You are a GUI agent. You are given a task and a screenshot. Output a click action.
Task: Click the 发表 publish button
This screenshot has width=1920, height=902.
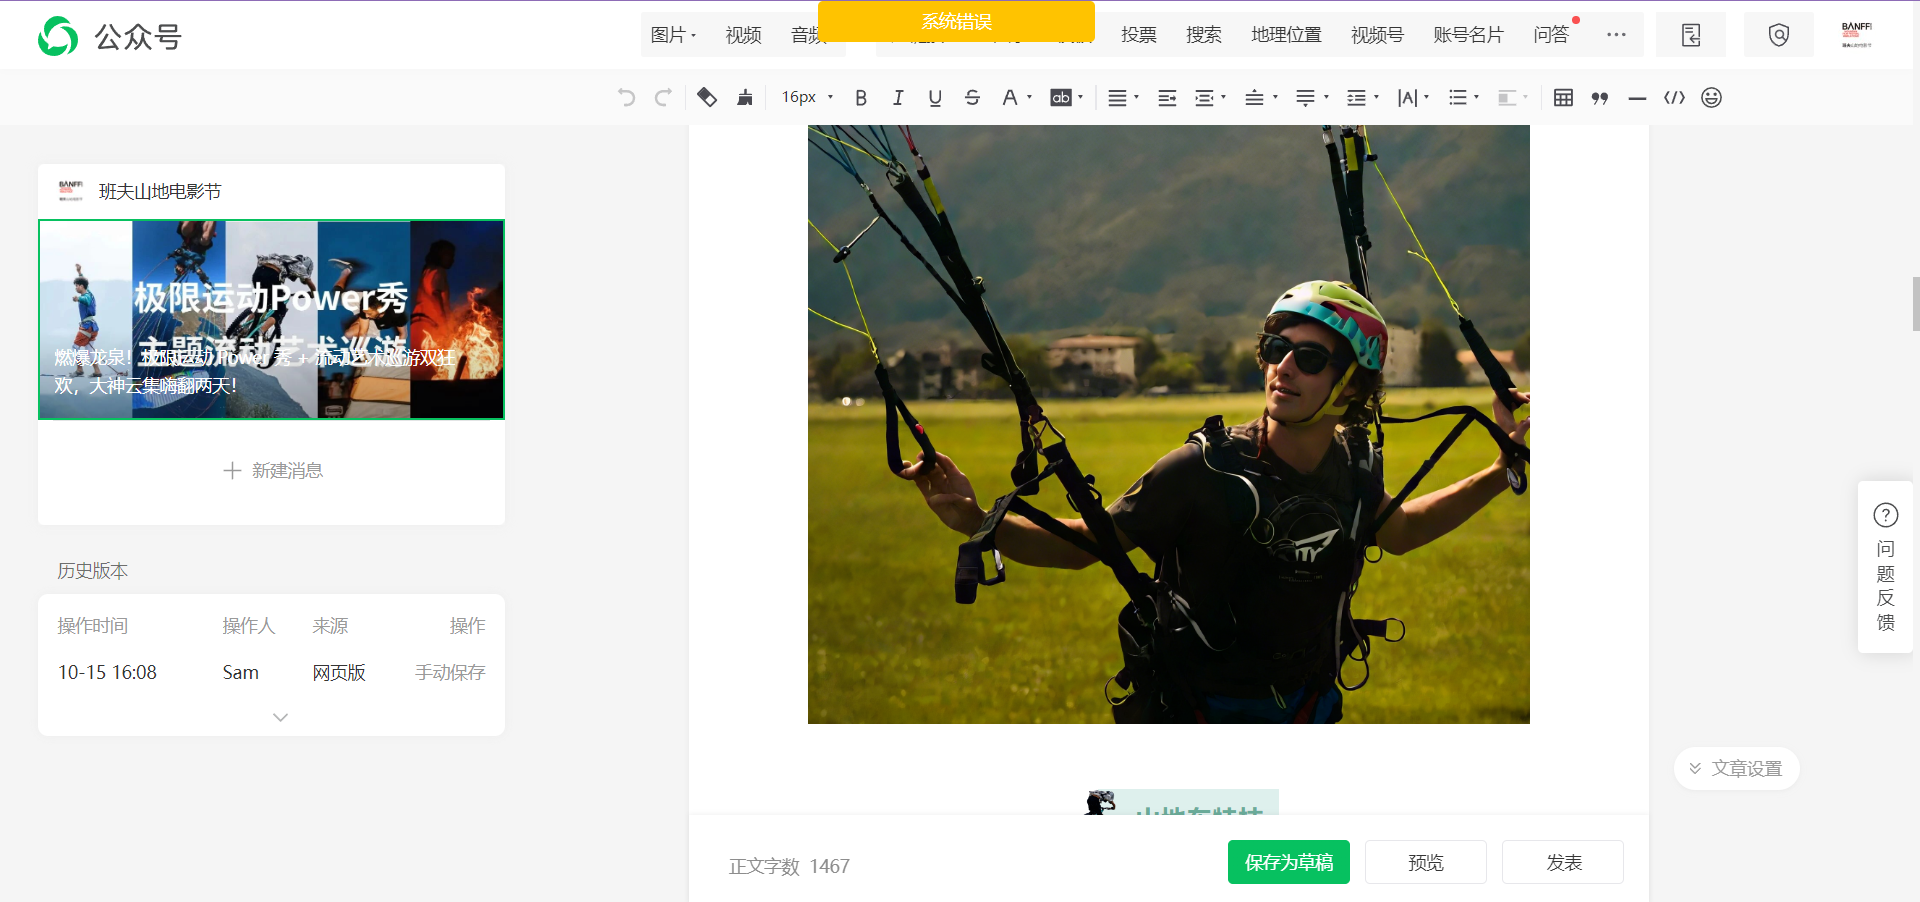pos(1563,862)
